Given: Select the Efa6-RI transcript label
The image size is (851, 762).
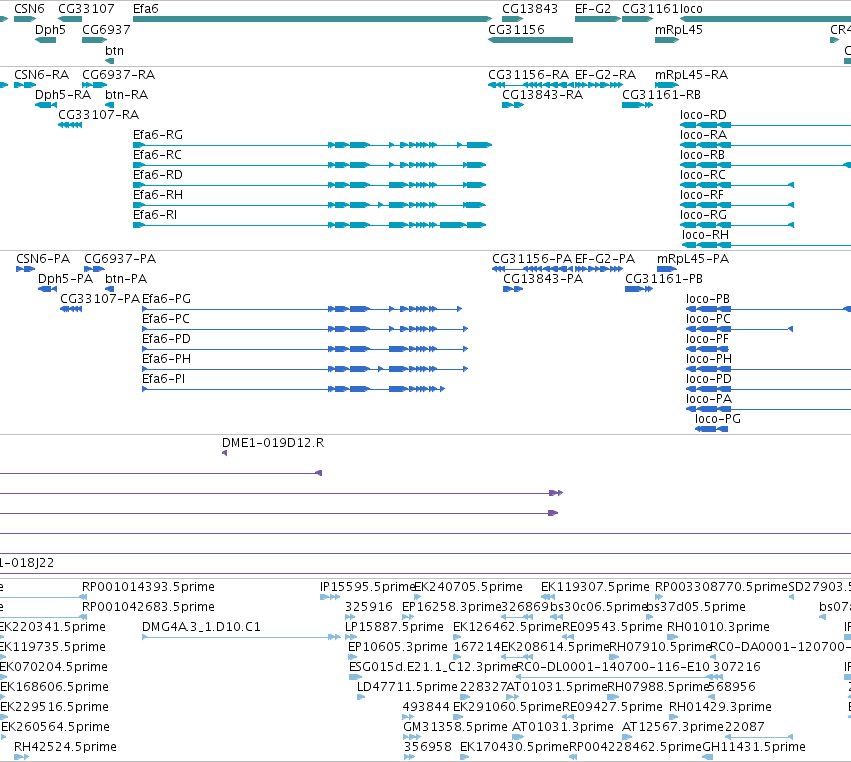Looking at the screenshot, I should click(155, 215).
